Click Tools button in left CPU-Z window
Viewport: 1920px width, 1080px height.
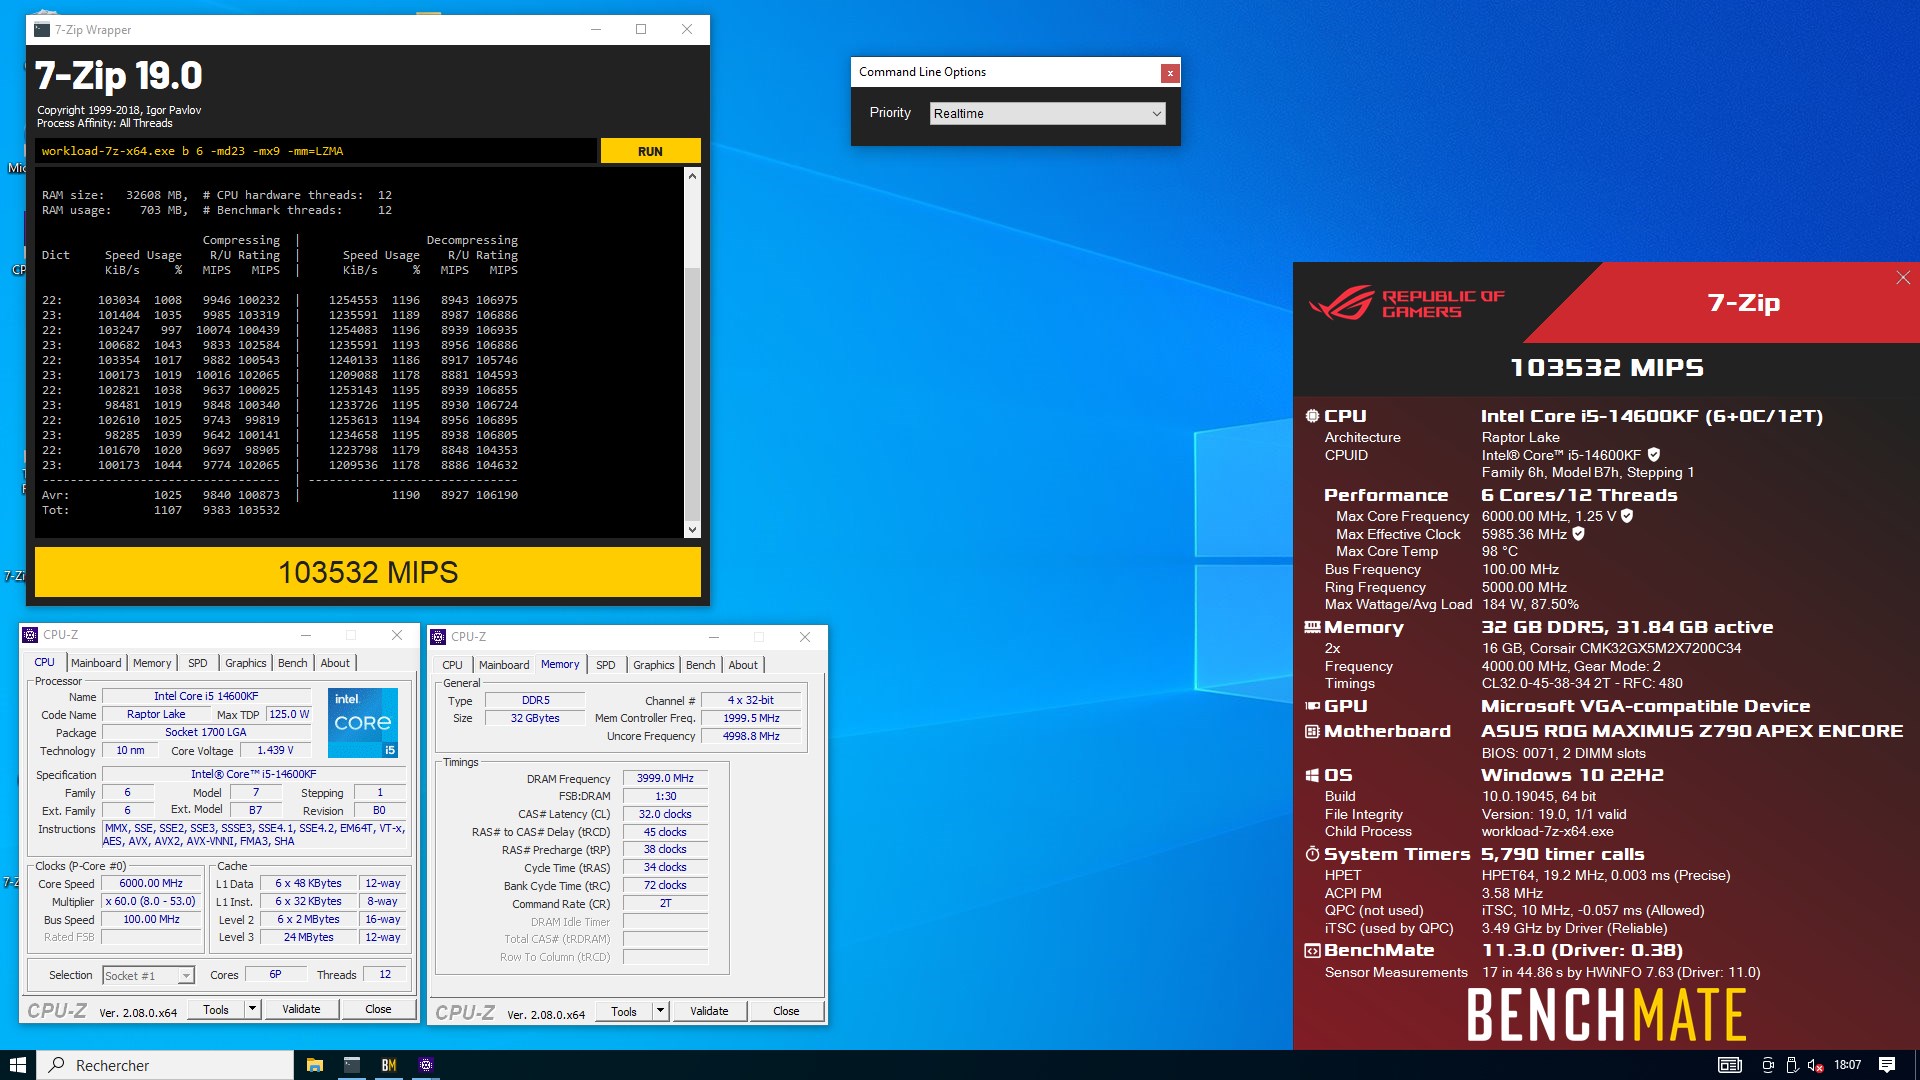coord(216,1010)
